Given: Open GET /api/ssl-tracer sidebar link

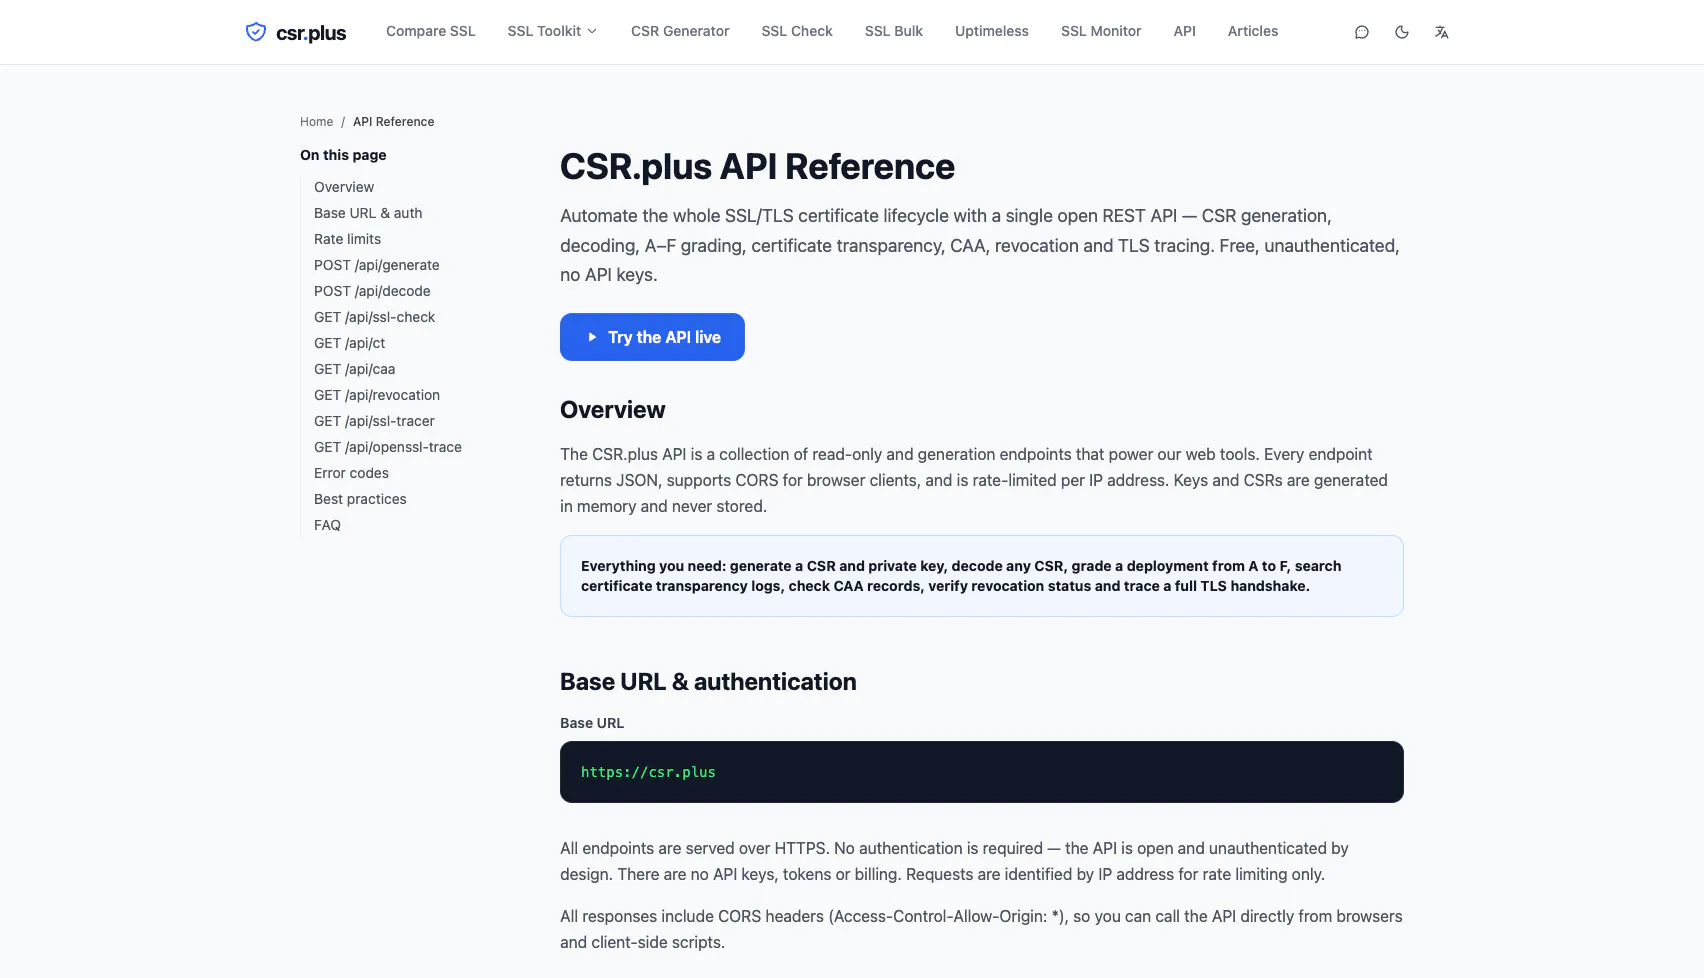Looking at the screenshot, I should coord(374,421).
